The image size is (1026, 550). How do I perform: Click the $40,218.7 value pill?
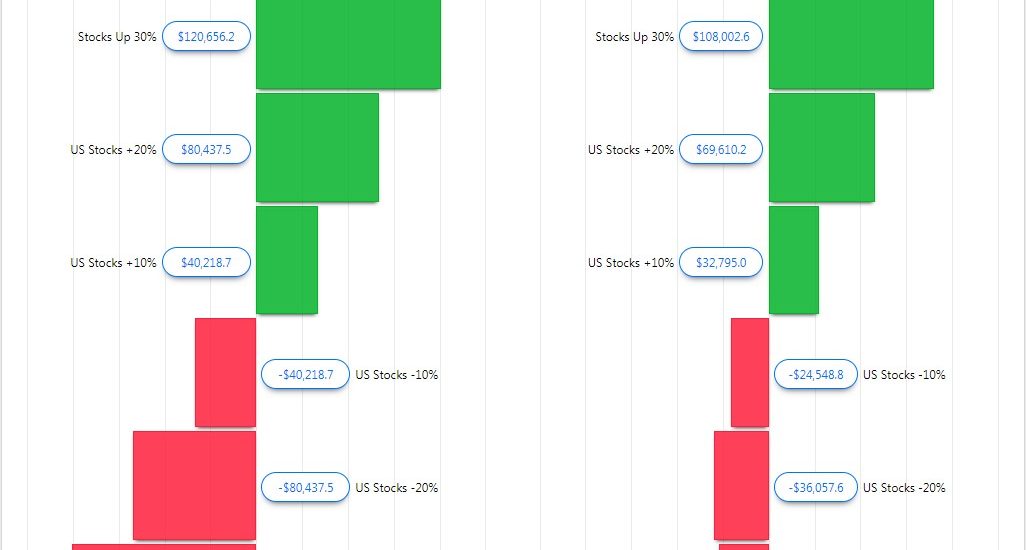click(206, 263)
